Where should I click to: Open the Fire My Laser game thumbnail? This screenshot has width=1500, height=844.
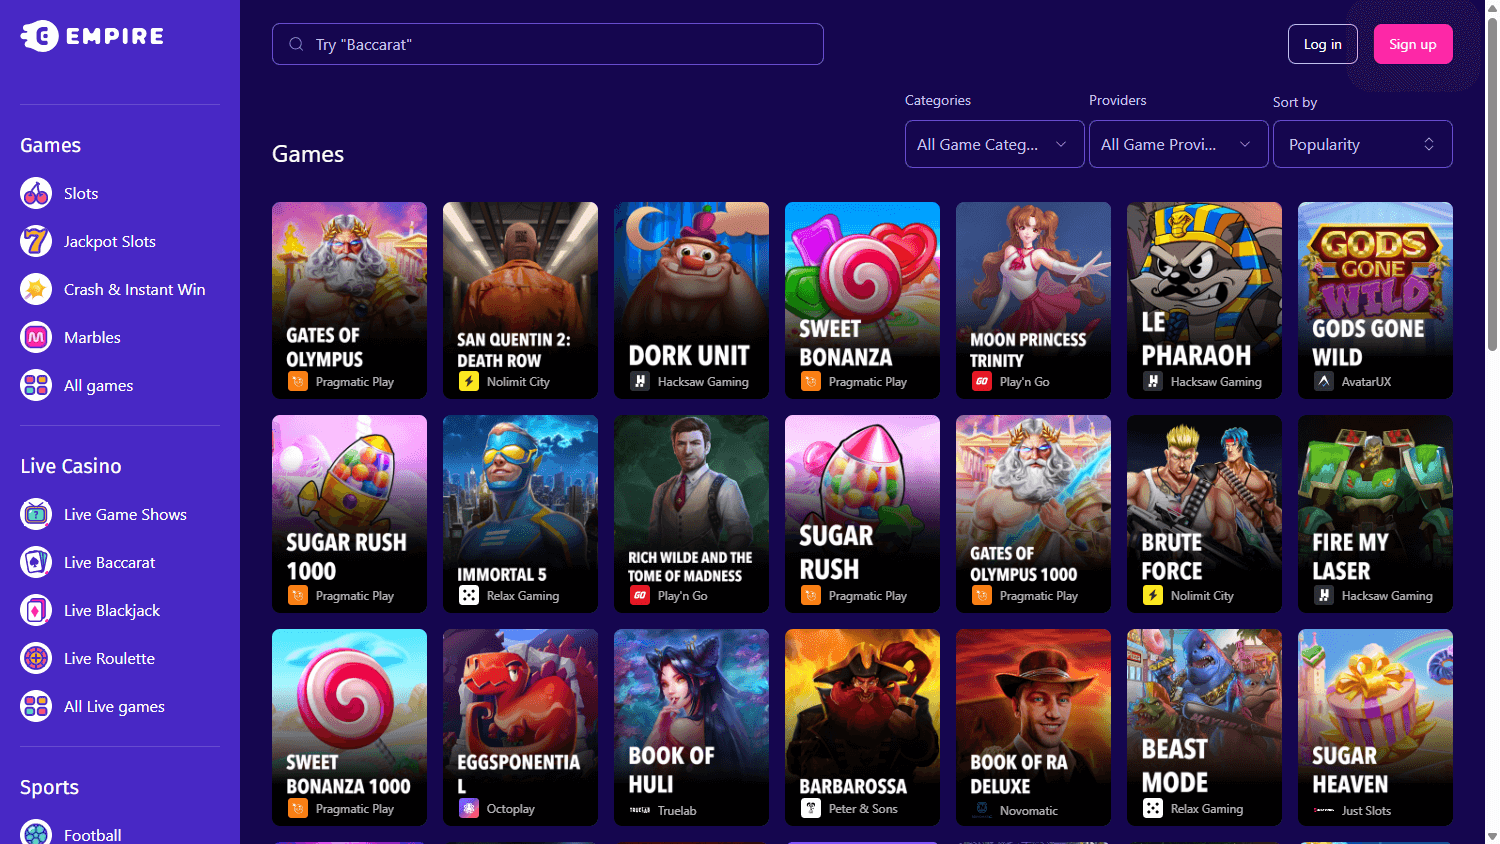(1375, 514)
